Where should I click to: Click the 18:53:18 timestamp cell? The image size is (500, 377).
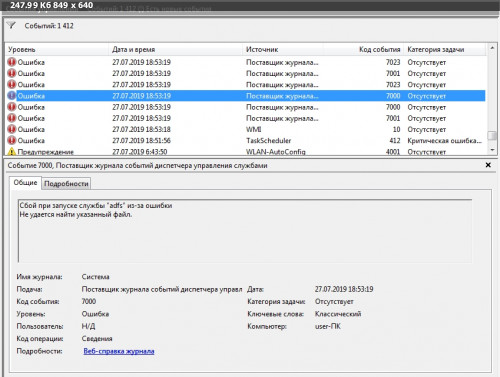click(141, 129)
